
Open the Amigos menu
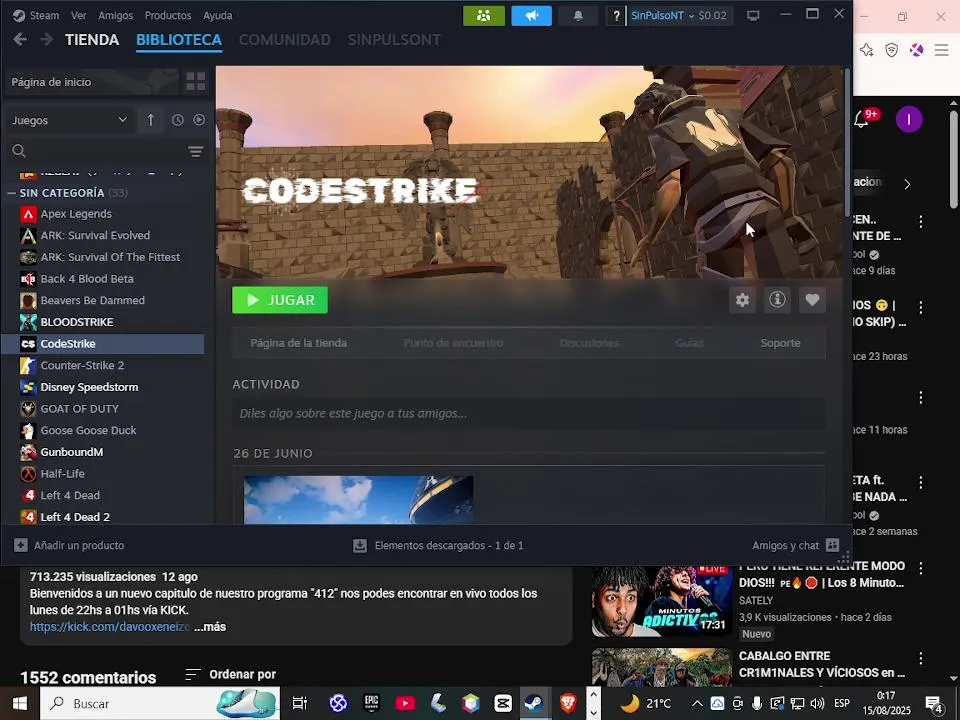pyautogui.click(x=115, y=16)
